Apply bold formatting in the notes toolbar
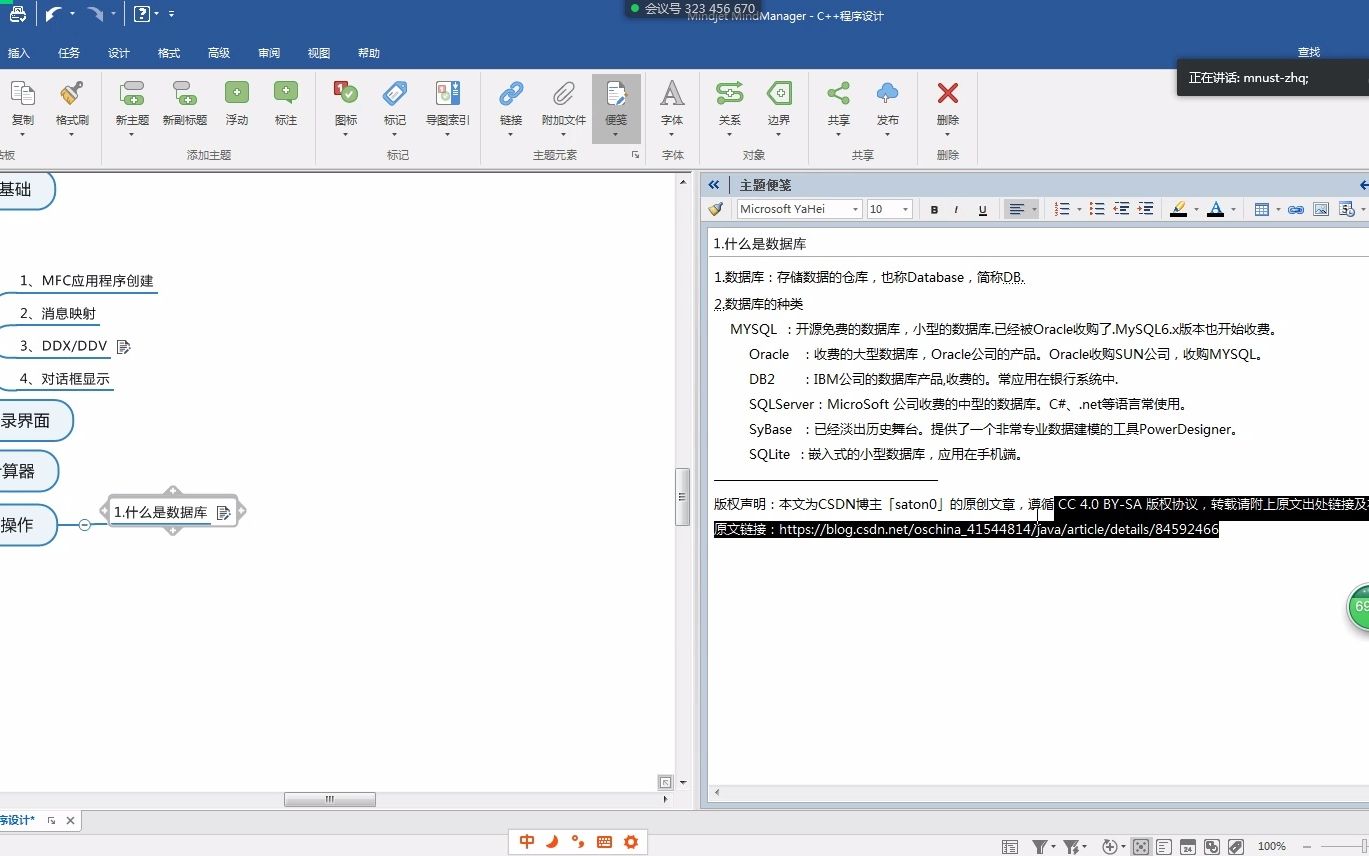 (x=933, y=209)
